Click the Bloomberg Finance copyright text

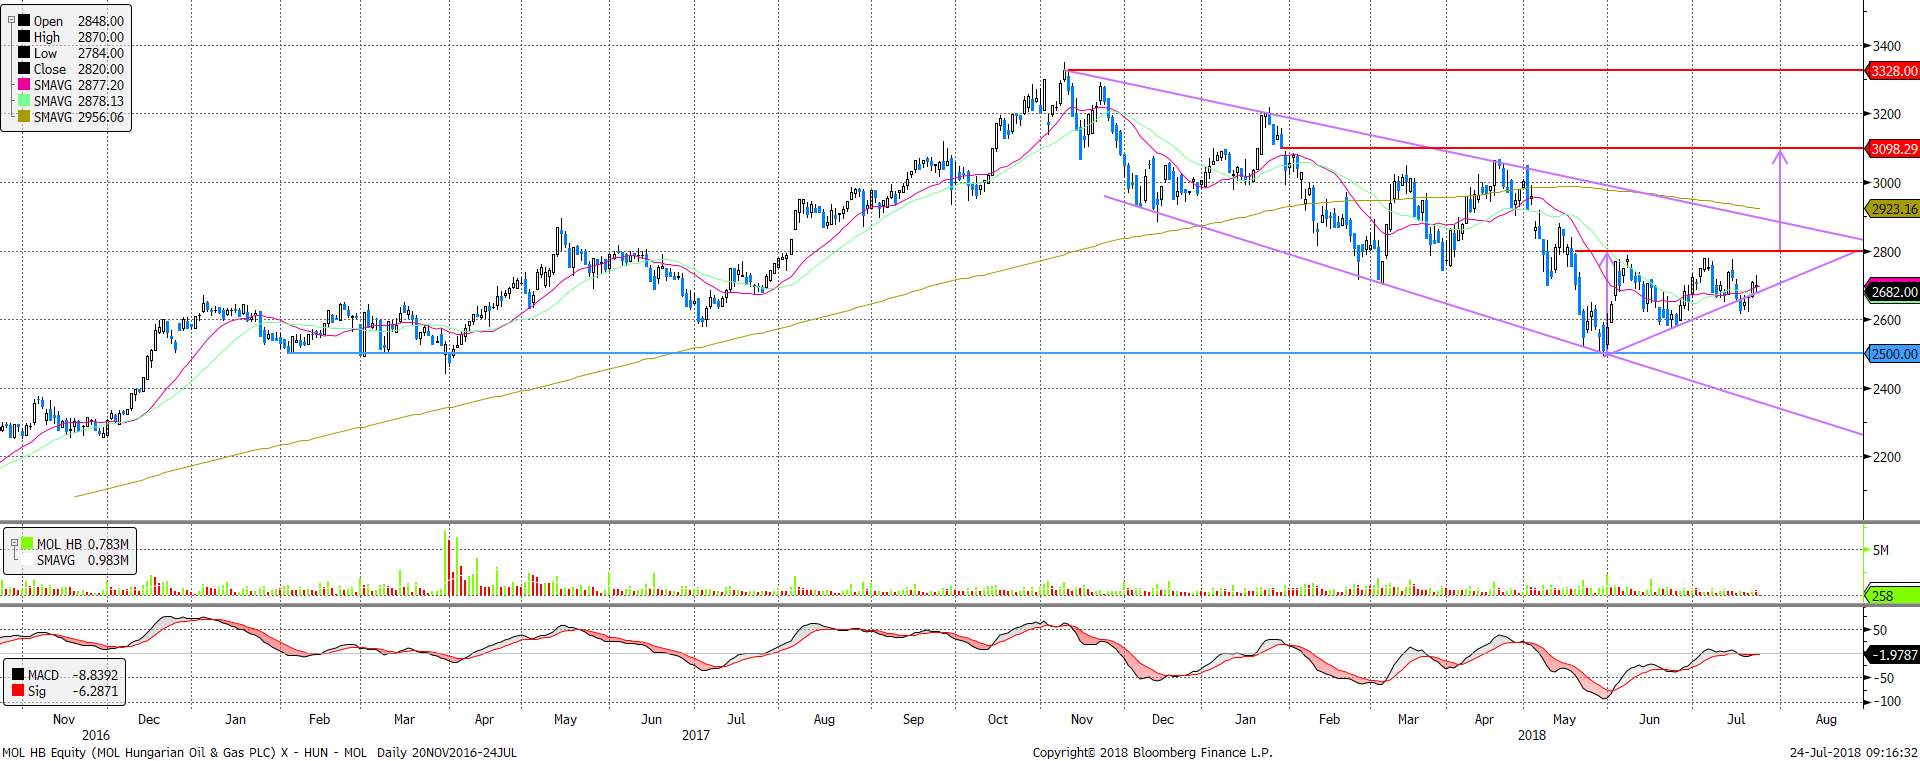coord(1152,752)
